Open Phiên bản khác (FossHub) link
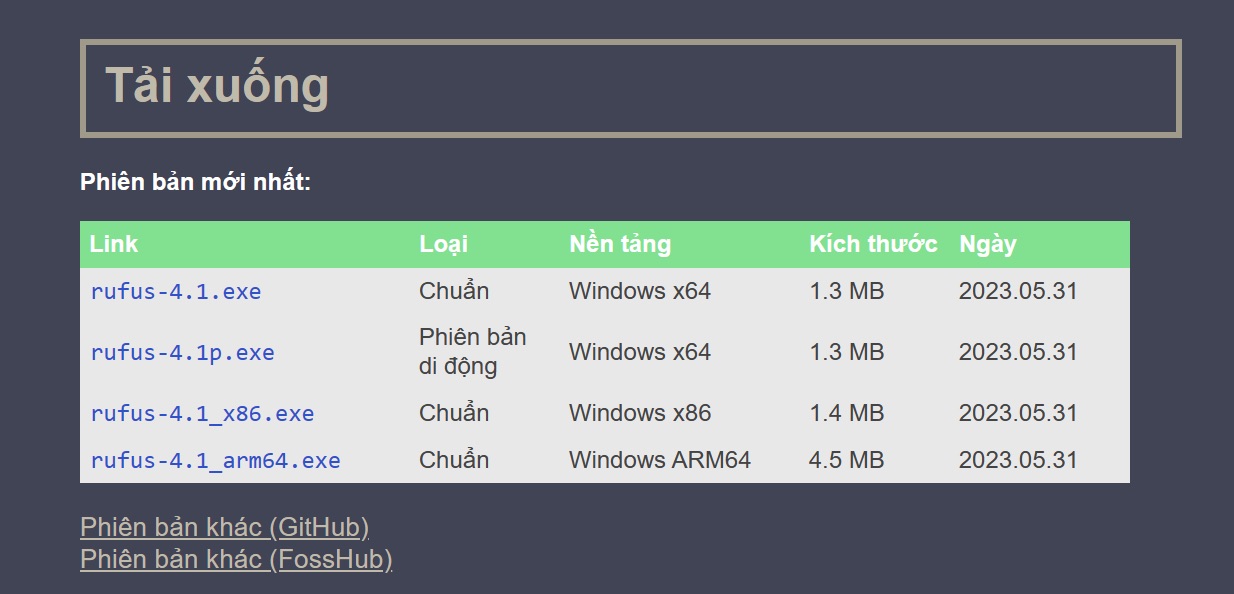Screen dimensions: 1234x594 [x=236, y=559]
